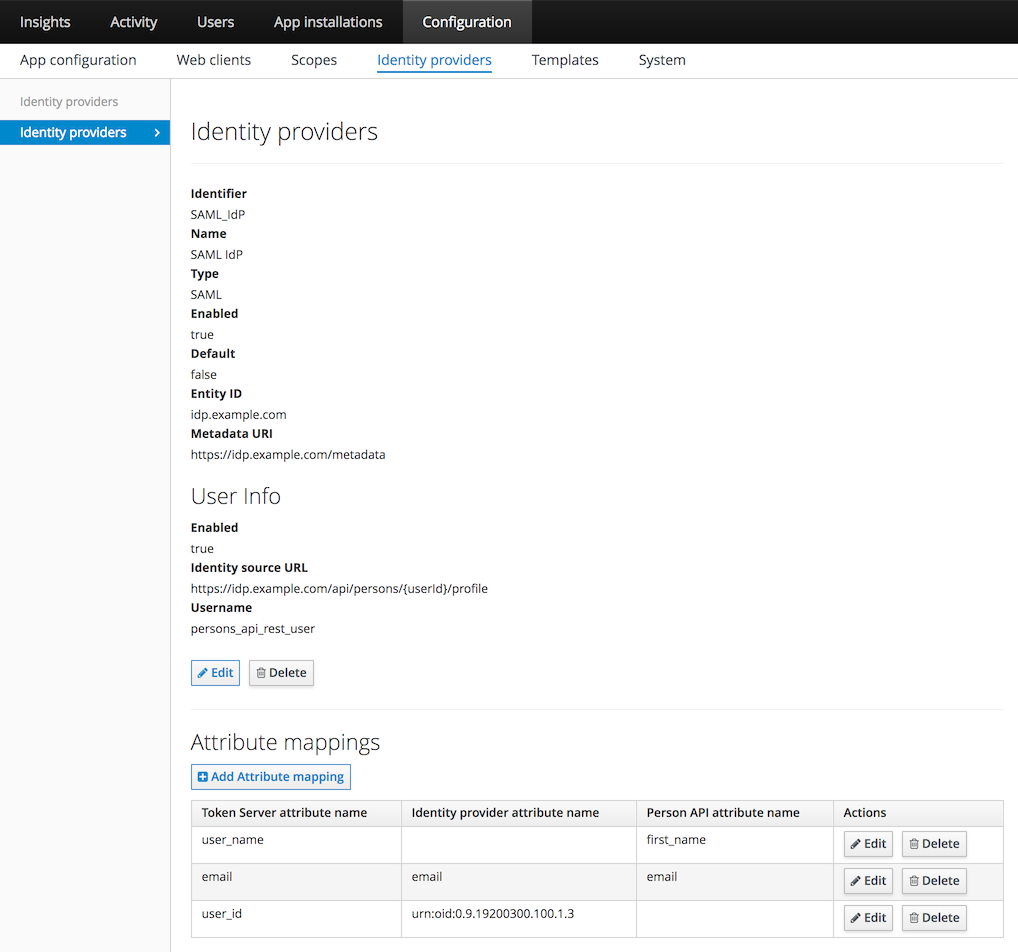Click the pencil Edit icon on email mapping row

(858, 880)
